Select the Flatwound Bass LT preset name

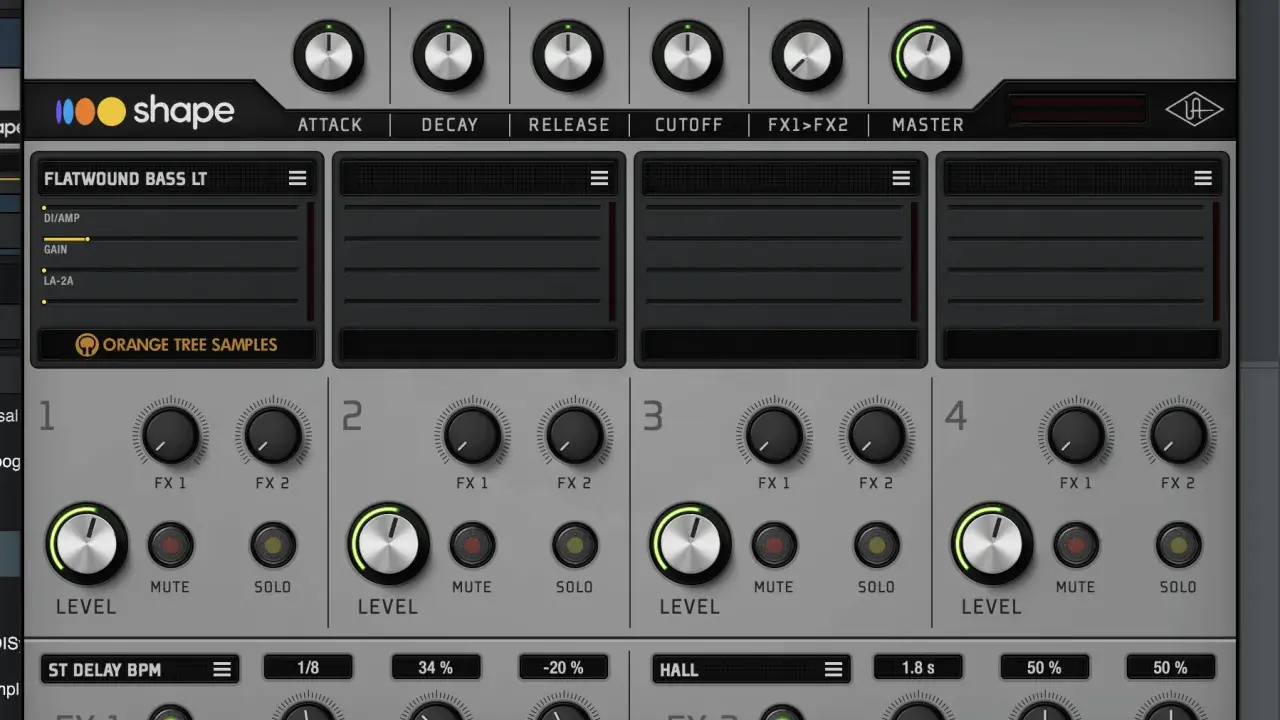tap(125, 179)
